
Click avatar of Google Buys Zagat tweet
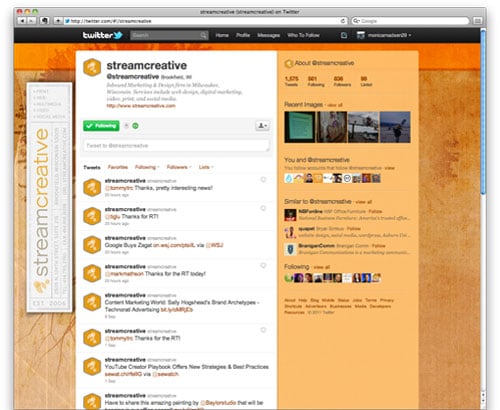click(92, 245)
